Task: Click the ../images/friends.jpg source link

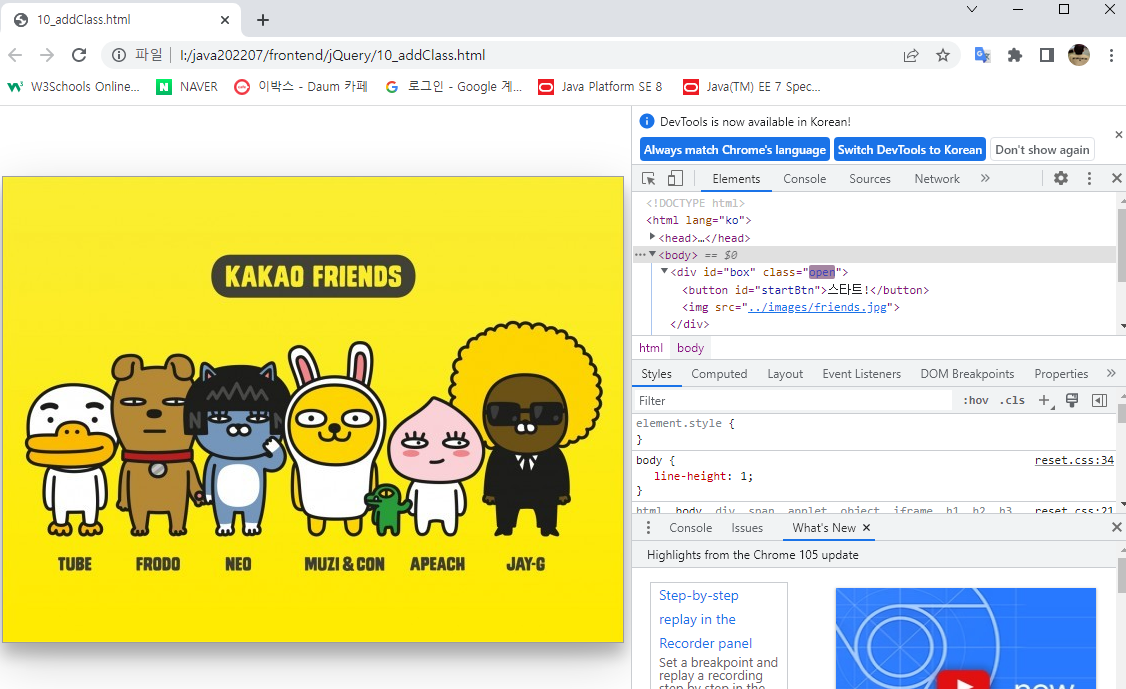Action: 817,307
